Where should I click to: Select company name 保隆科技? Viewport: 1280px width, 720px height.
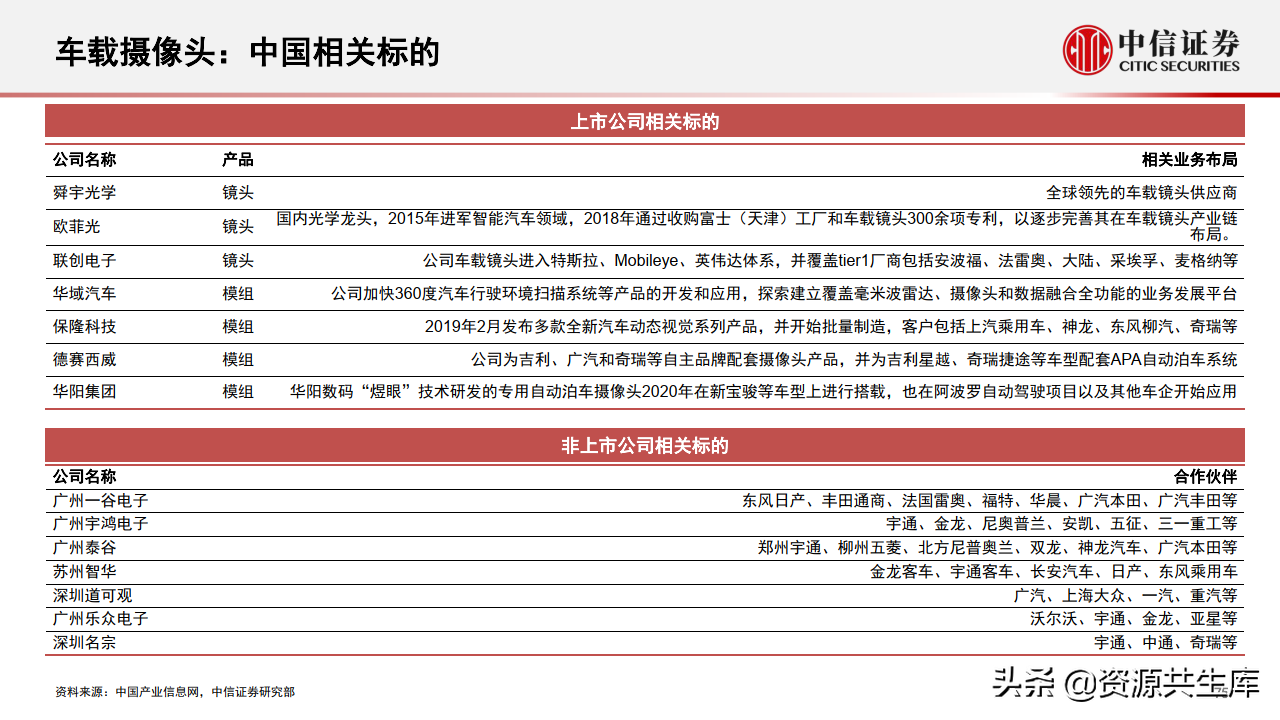pos(84,326)
